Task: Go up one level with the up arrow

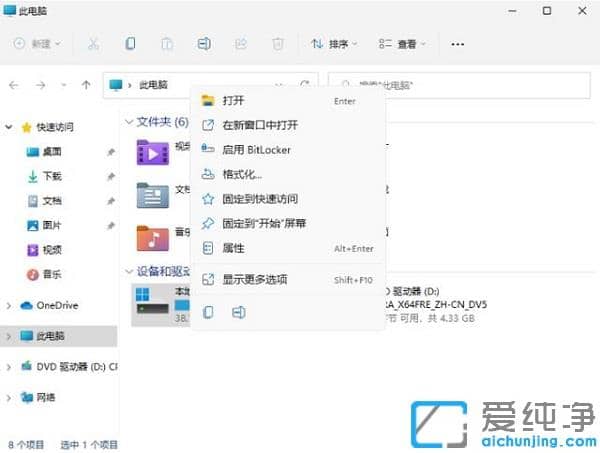Action: pyautogui.click(x=87, y=85)
